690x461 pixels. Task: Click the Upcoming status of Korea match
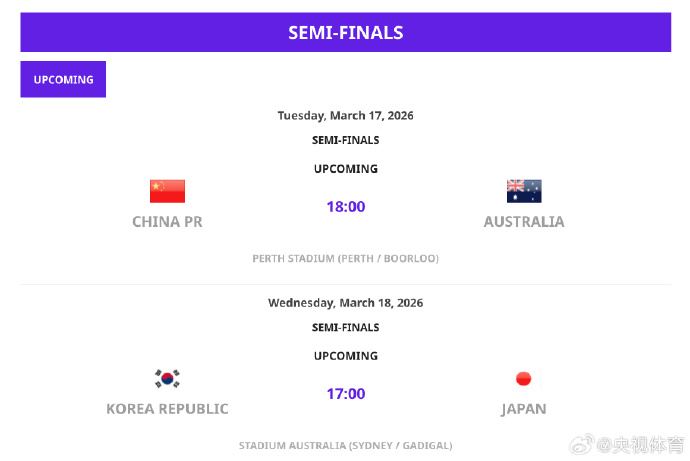pyautogui.click(x=346, y=356)
